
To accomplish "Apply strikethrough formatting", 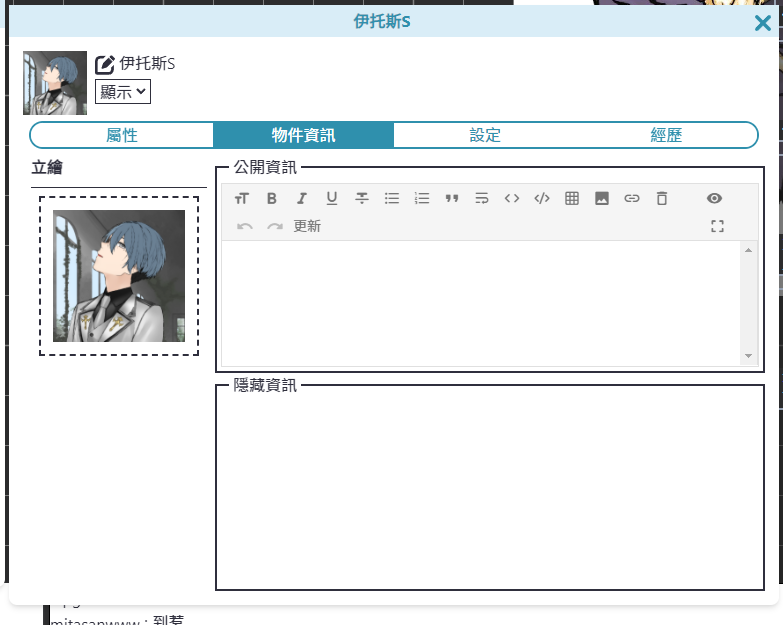I will tap(362, 199).
